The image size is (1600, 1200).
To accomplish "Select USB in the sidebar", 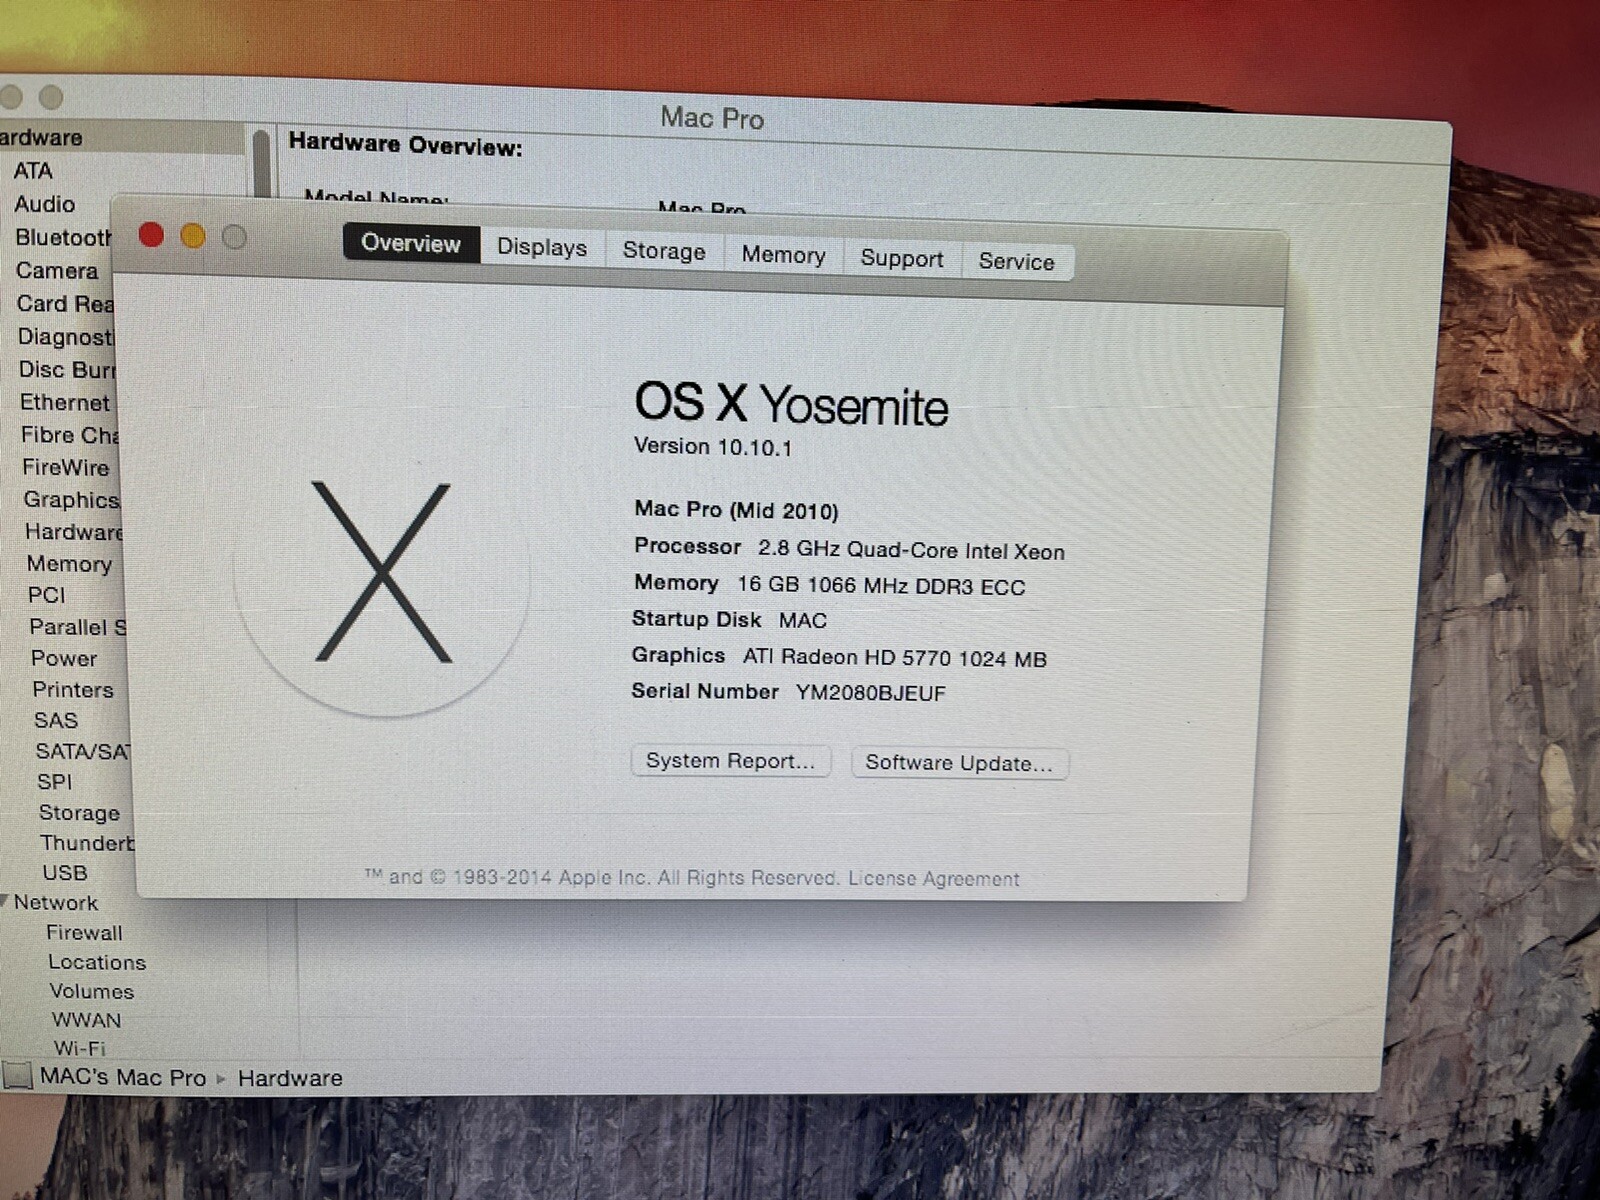I will [65, 873].
